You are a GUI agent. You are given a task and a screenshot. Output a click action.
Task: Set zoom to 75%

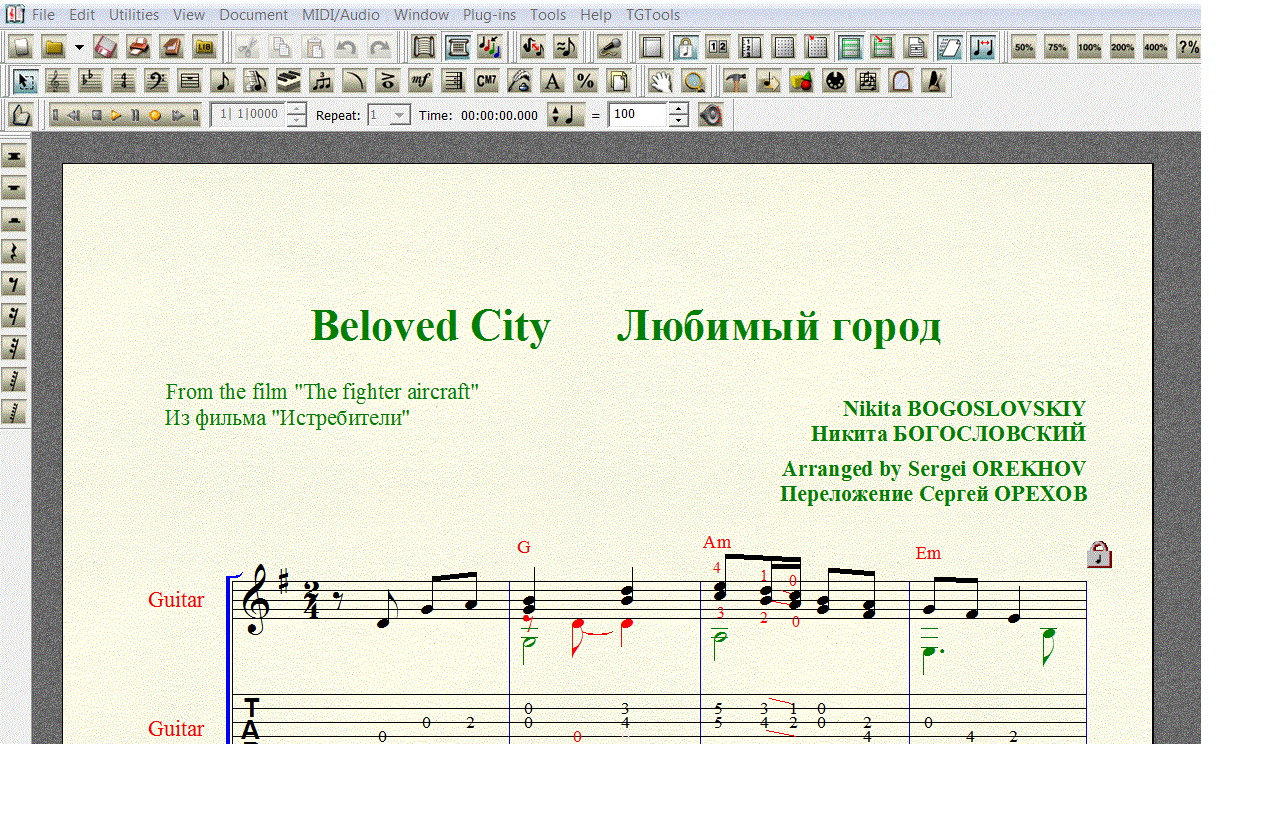(x=1057, y=47)
